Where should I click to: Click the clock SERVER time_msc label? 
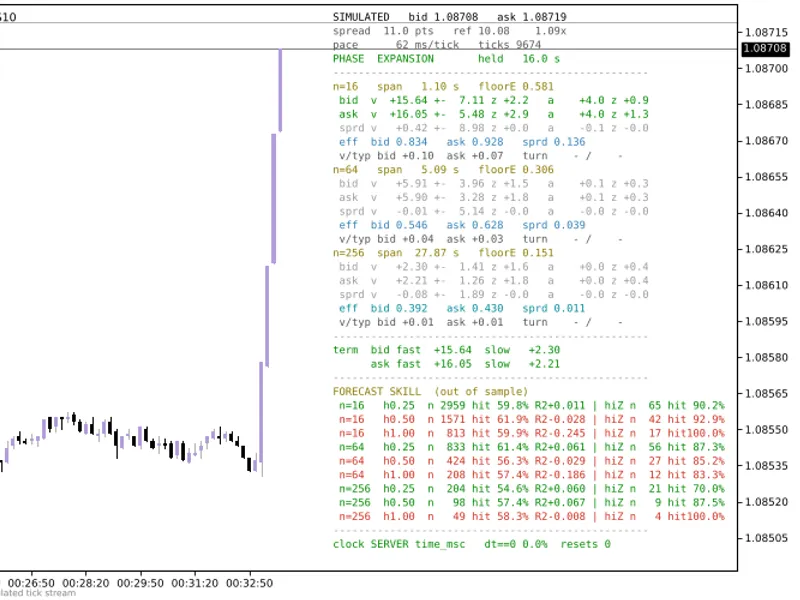point(399,544)
